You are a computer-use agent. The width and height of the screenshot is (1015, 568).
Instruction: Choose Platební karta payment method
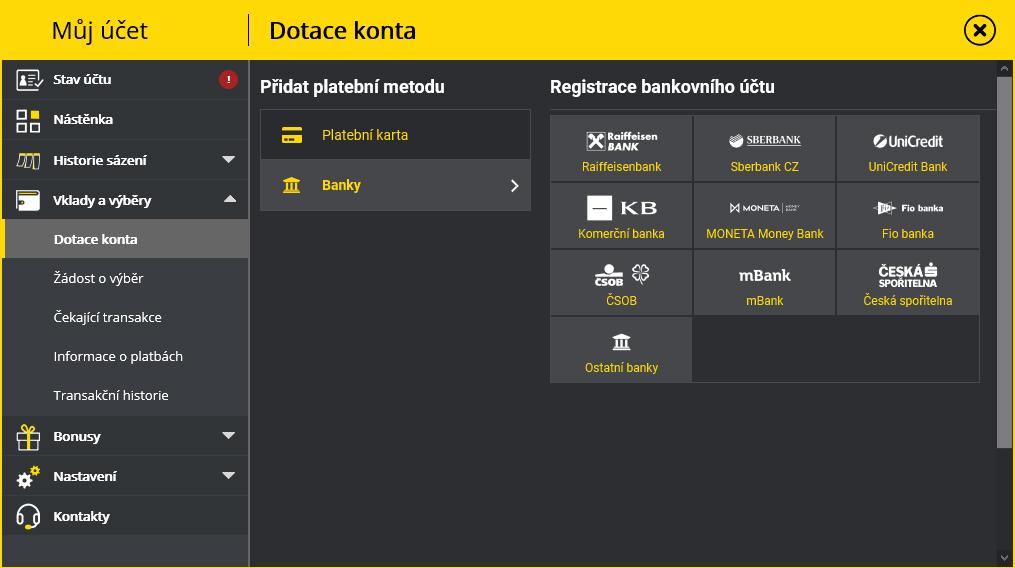pos(396,135)
